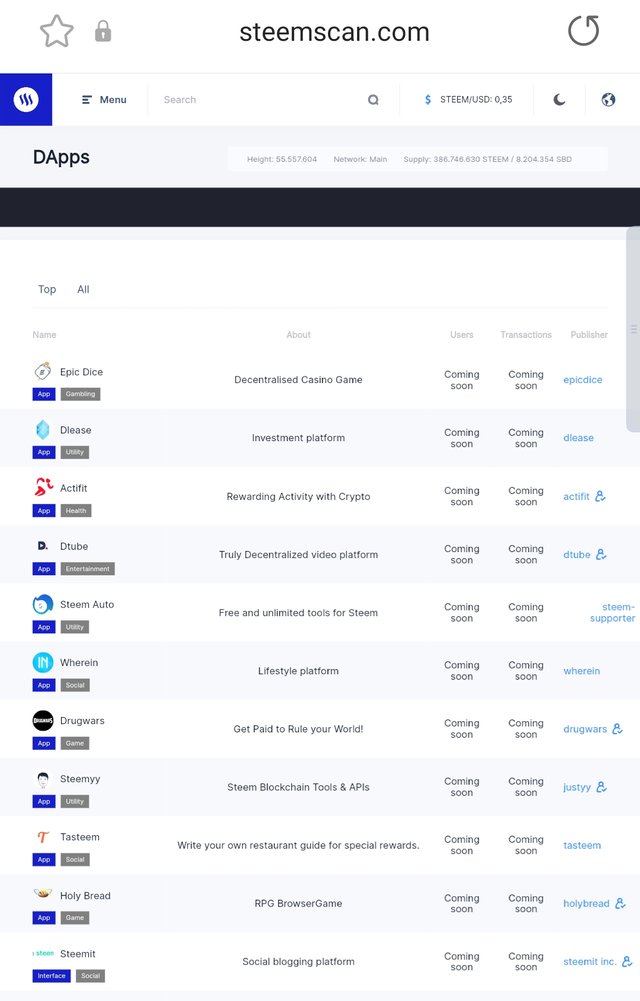Toggle dark mode with moon icon
This screenshot has width=640, height=1001.
pos(559,100)
